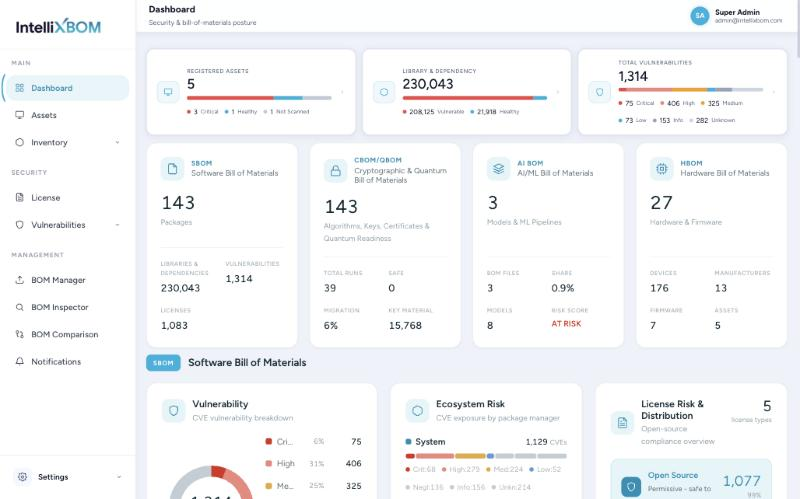Open Hardware Bill of Materials card title

click(724, 173)
